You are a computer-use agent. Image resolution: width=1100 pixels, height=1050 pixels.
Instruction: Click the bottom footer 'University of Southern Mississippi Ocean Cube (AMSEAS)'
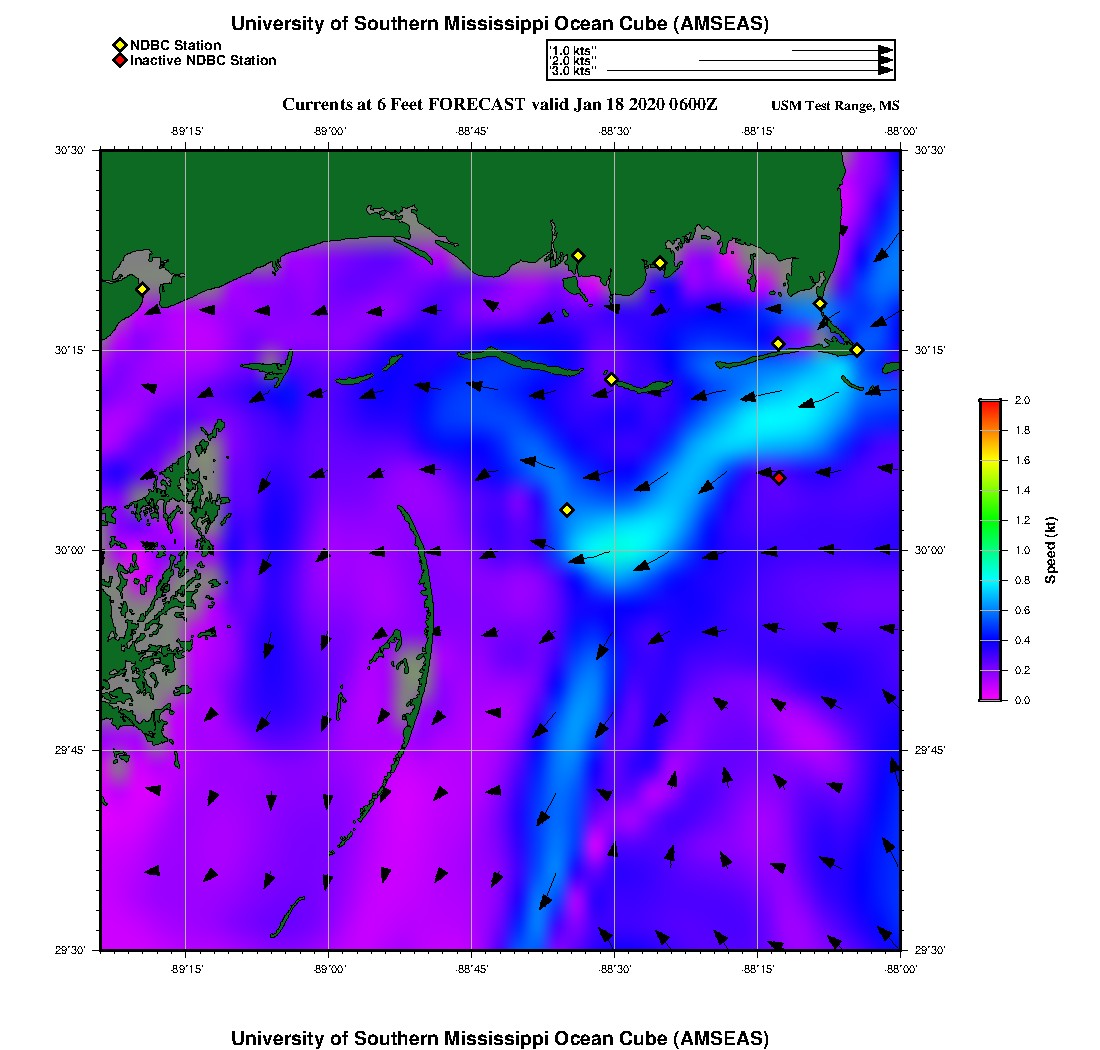[x=499, y=1039]
